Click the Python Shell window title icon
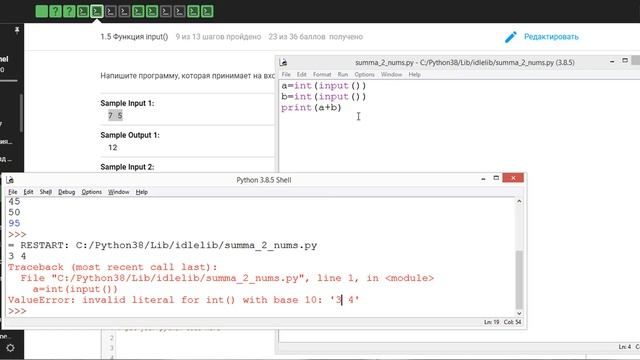 (10, 180)
